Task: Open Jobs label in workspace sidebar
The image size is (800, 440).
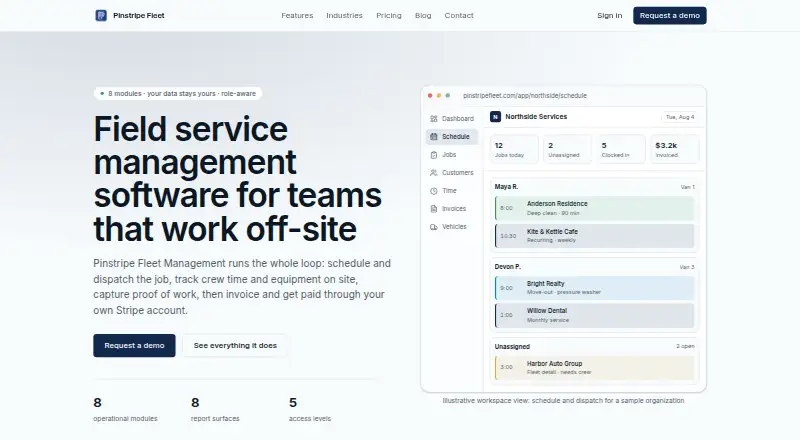Action: pyautogui.click(x=449, y=155)
